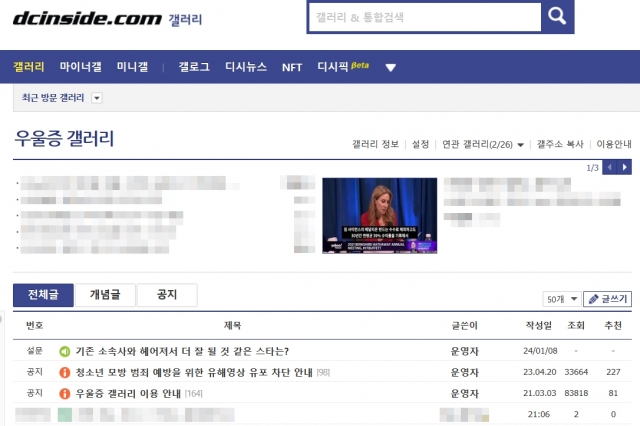
Task: Click the 글쓰기 write button
Action: click(x=607, y=299)
